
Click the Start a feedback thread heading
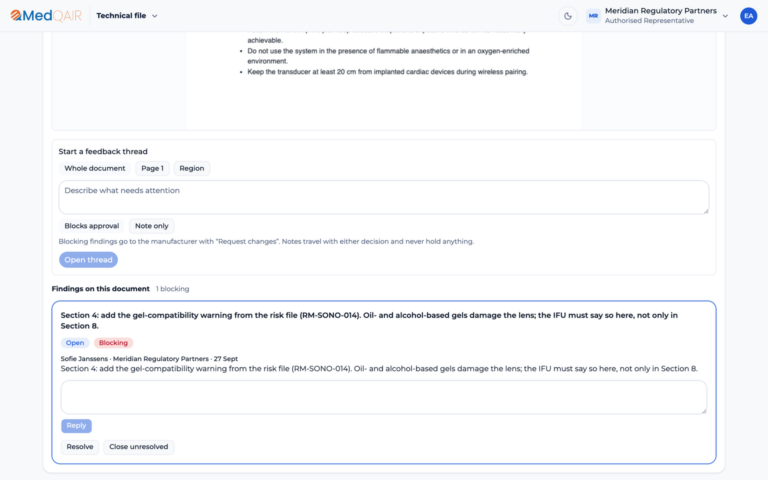click(x=103, y=151)
